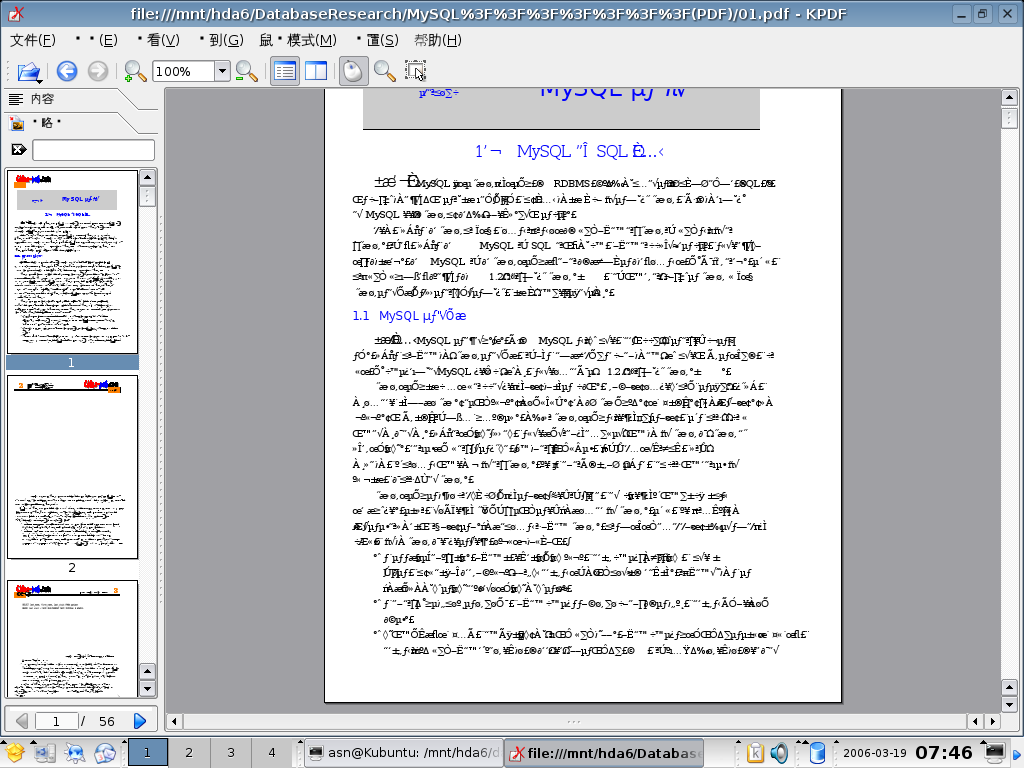Toggle the left navigation panel button
Screen dimensions: 1024x768
(285, 71)
